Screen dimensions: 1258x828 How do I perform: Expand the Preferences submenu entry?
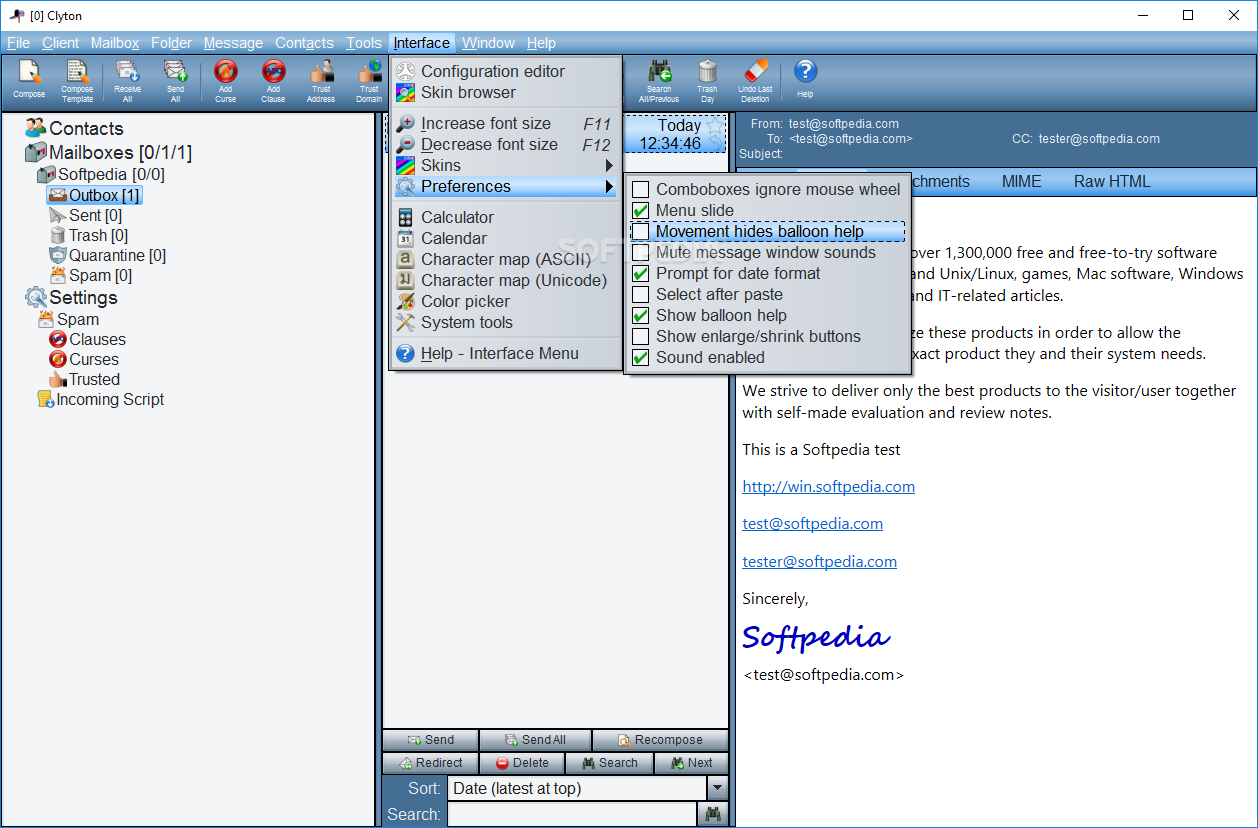click(x=505, y=186)
